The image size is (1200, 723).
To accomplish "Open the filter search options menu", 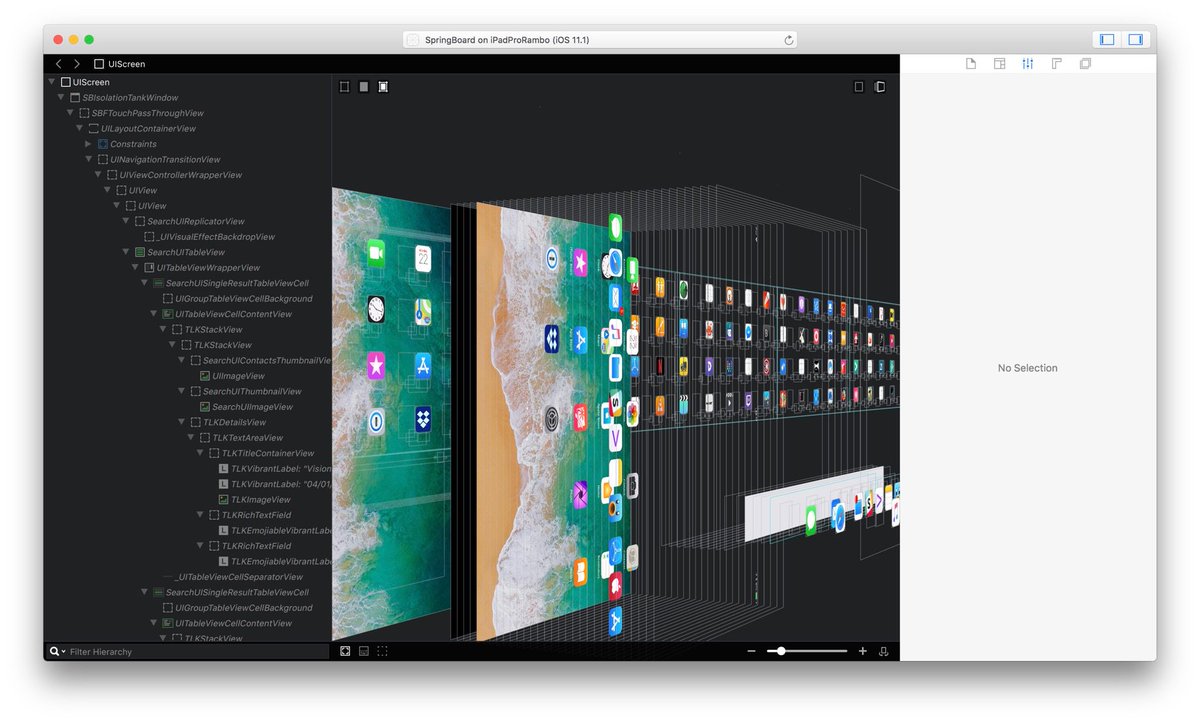I will [x=62, y=651].
